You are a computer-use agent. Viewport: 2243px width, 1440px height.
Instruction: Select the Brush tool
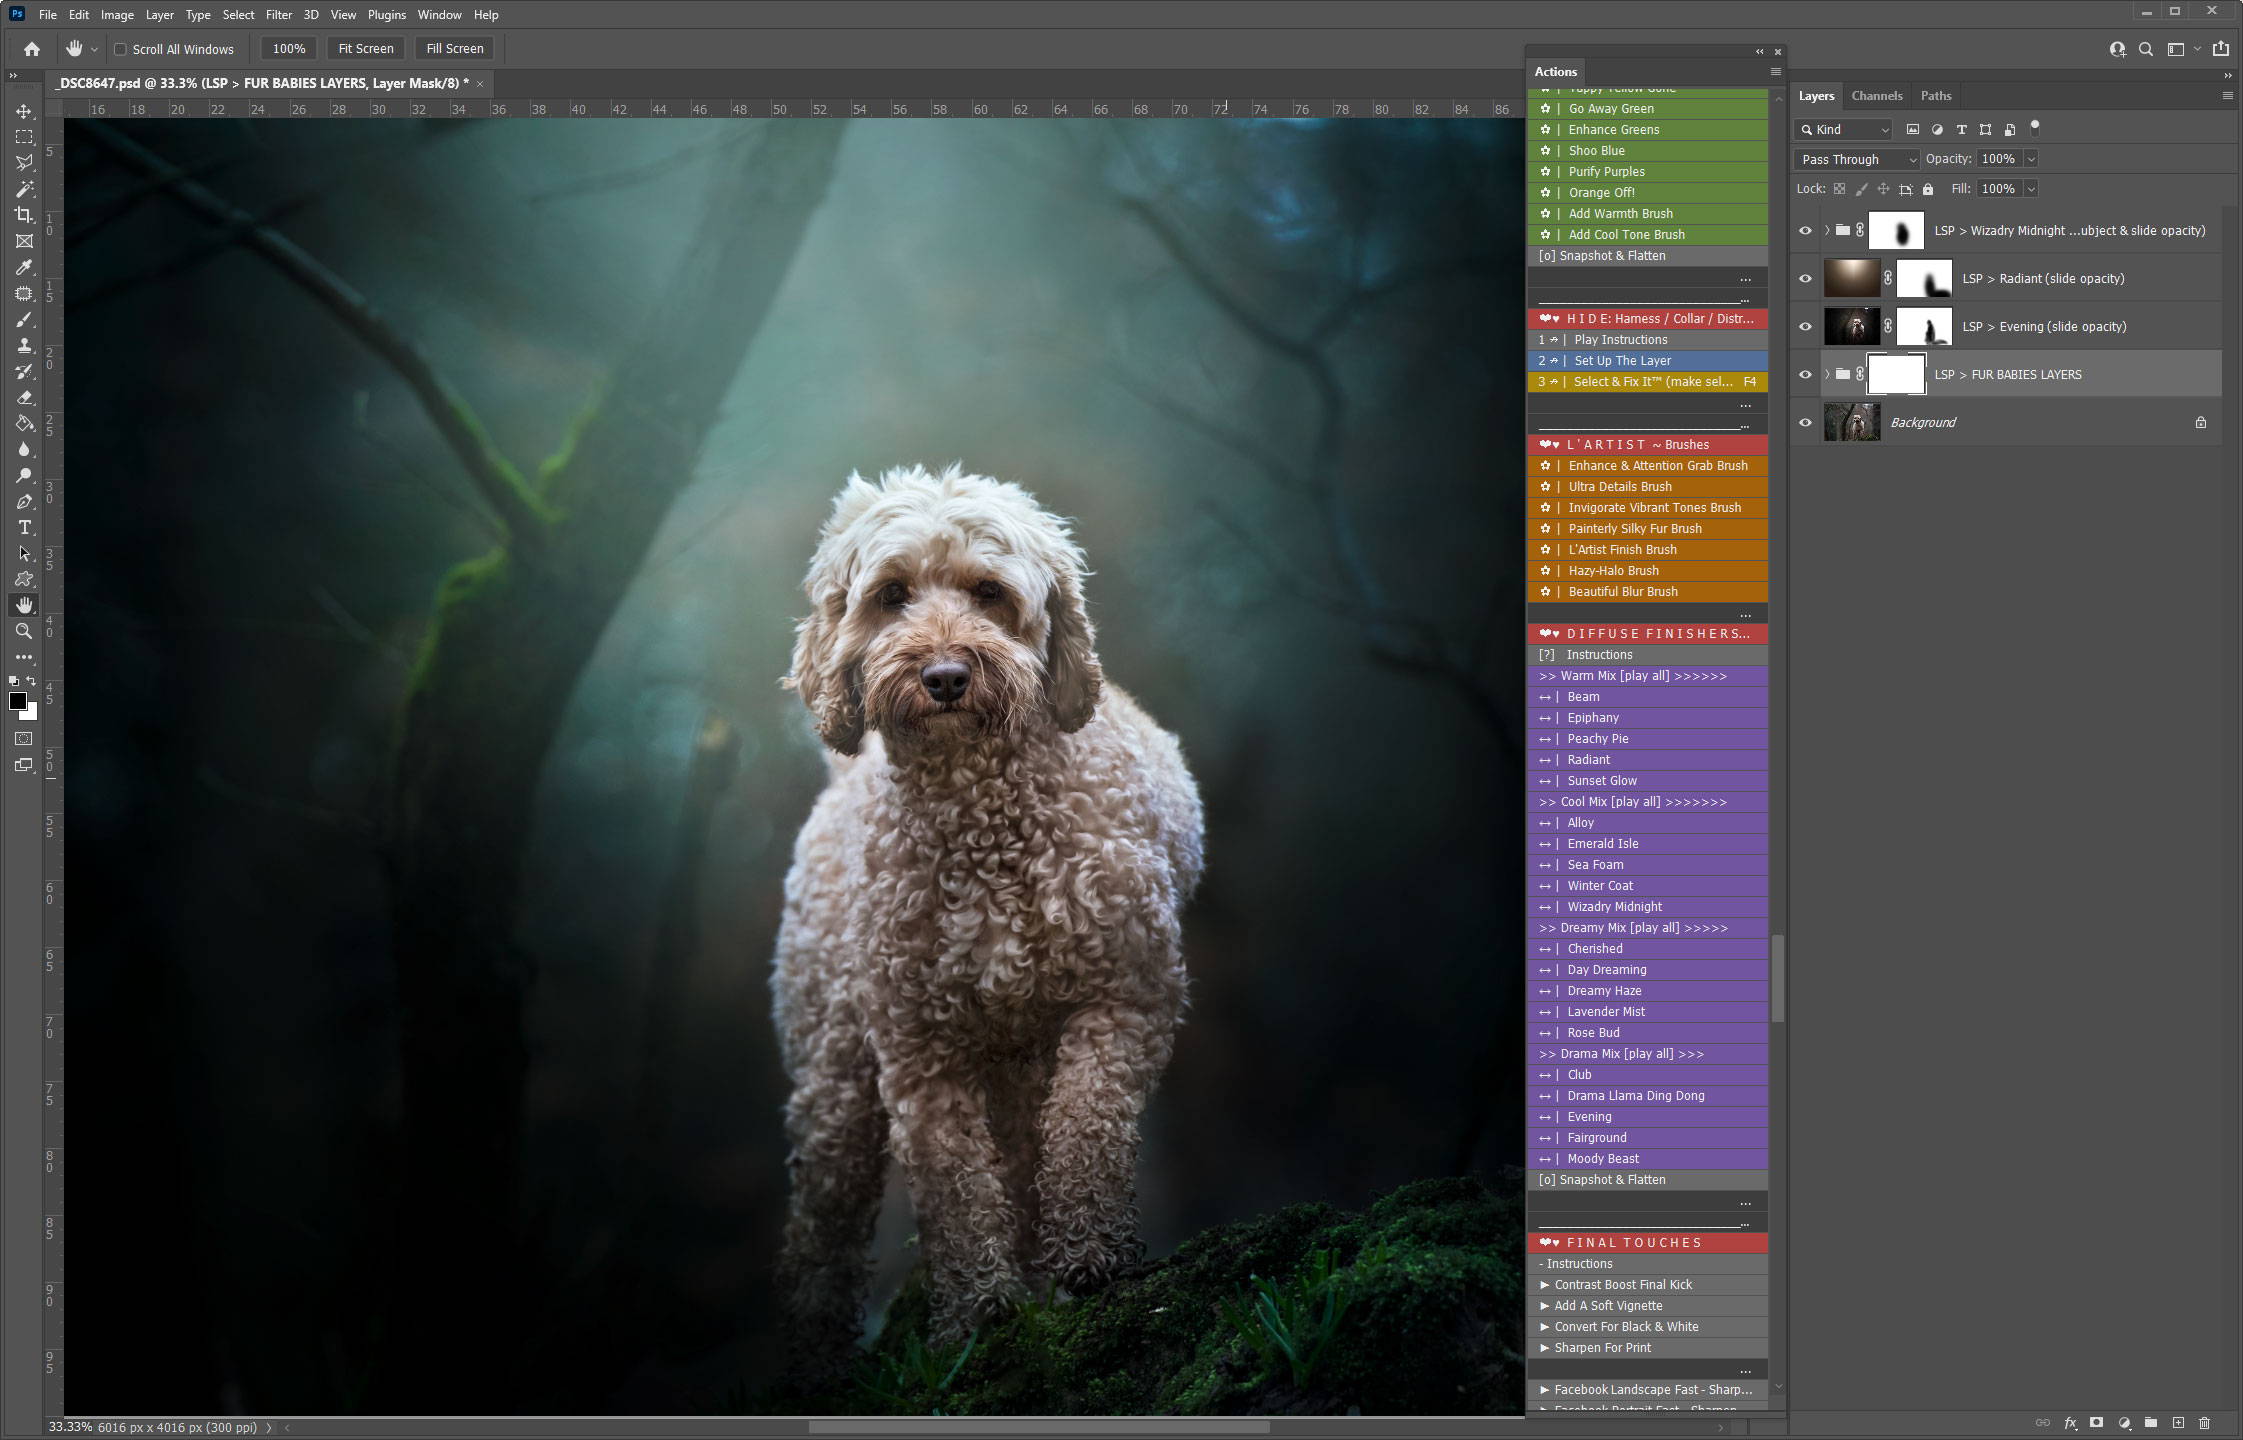click(24, 320)
